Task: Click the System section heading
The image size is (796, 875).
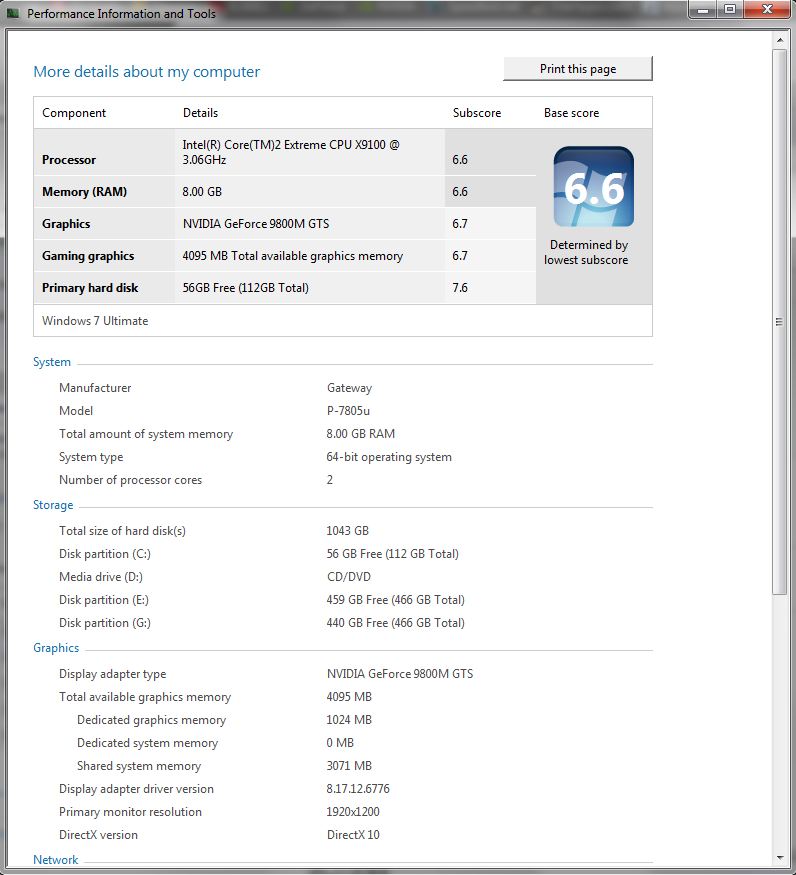Action: coord(52,362)
